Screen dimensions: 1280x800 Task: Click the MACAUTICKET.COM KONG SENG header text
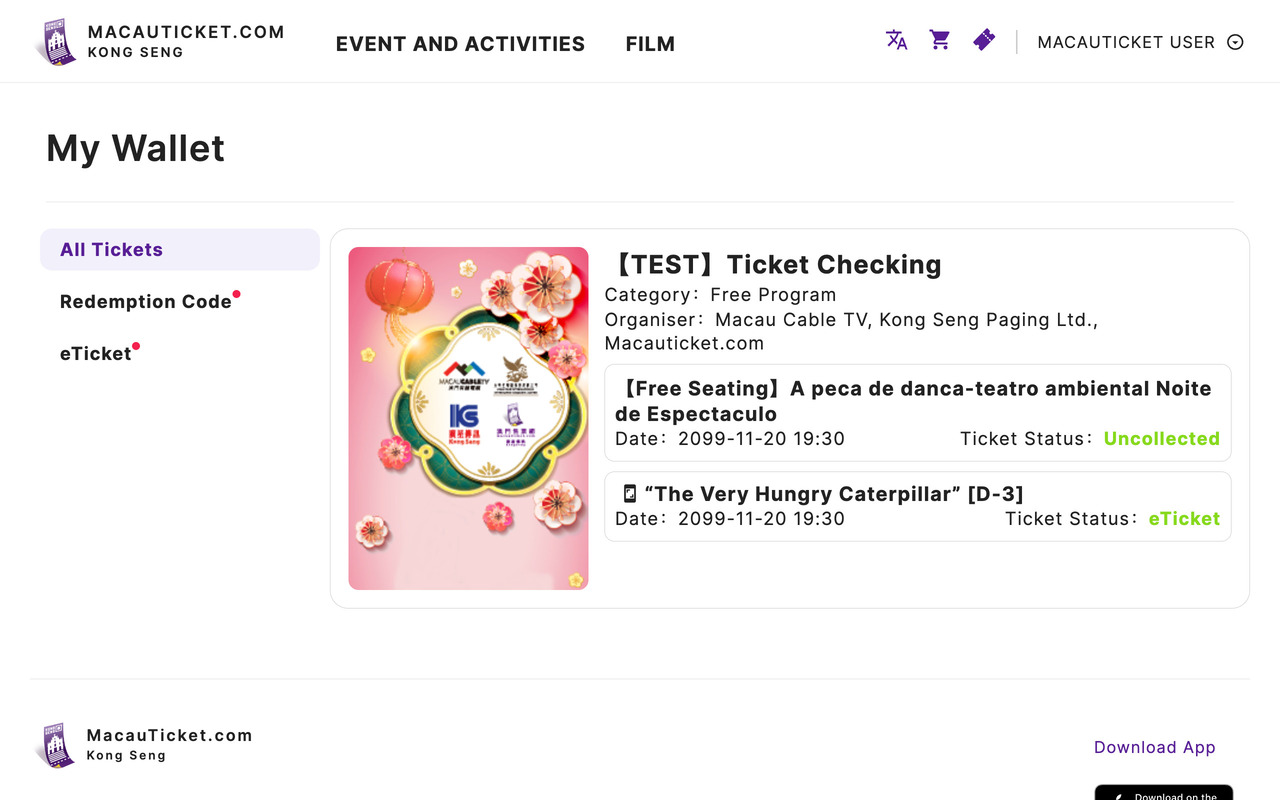click(x=186, y=41)
